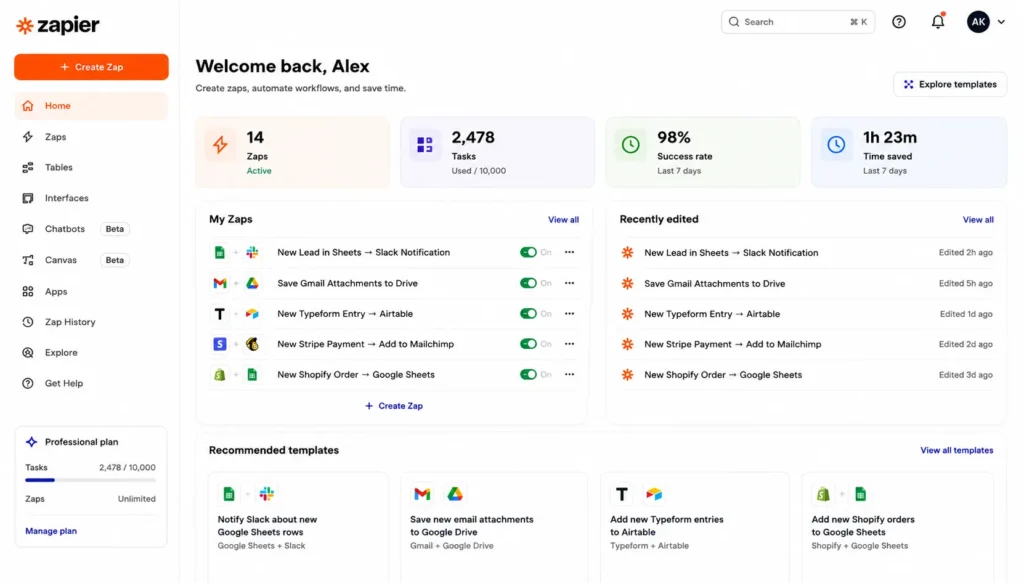This screenshot has height=583, width=1024.
Task: Click Slack icon in New Lead row
Action: [x=252, y=252]
